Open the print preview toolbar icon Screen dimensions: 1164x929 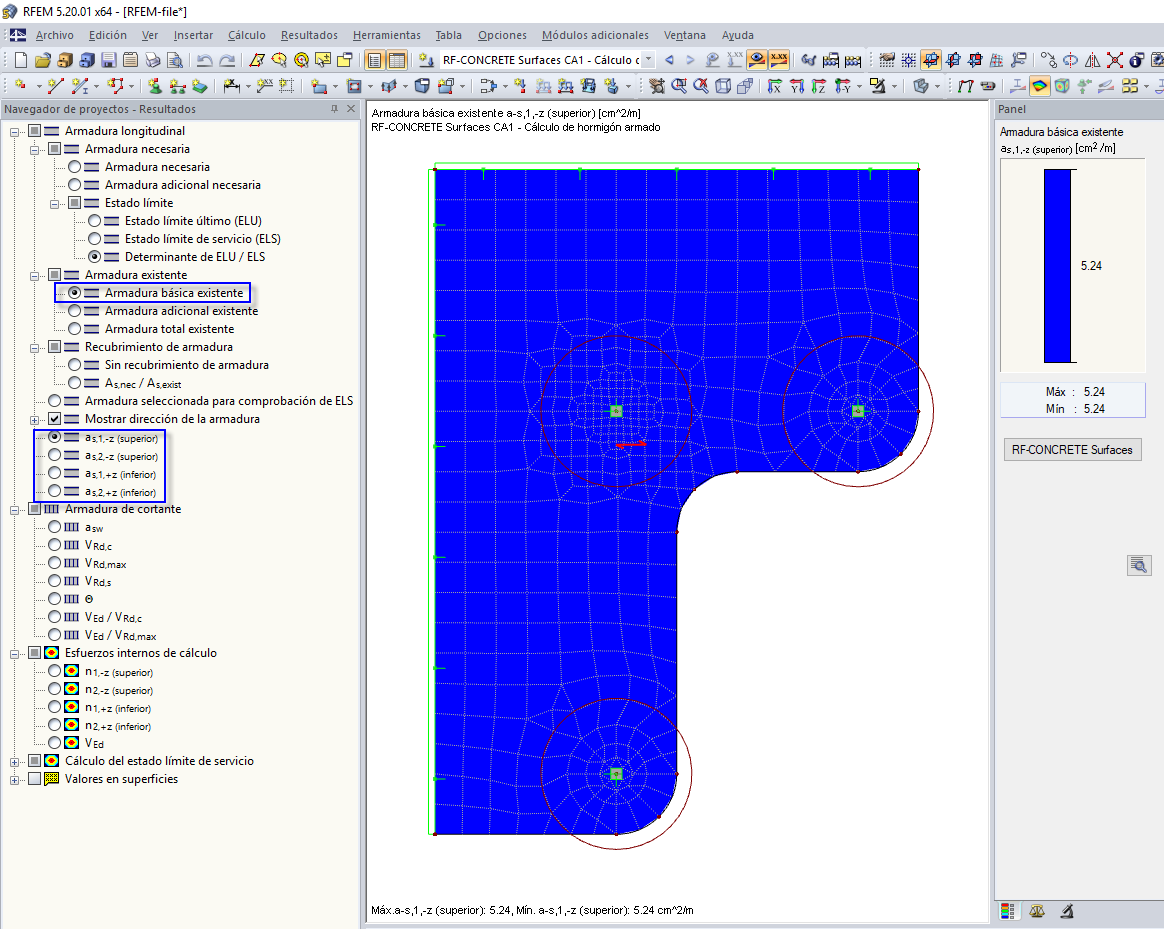pyautogui.click(x=174, y=60)
